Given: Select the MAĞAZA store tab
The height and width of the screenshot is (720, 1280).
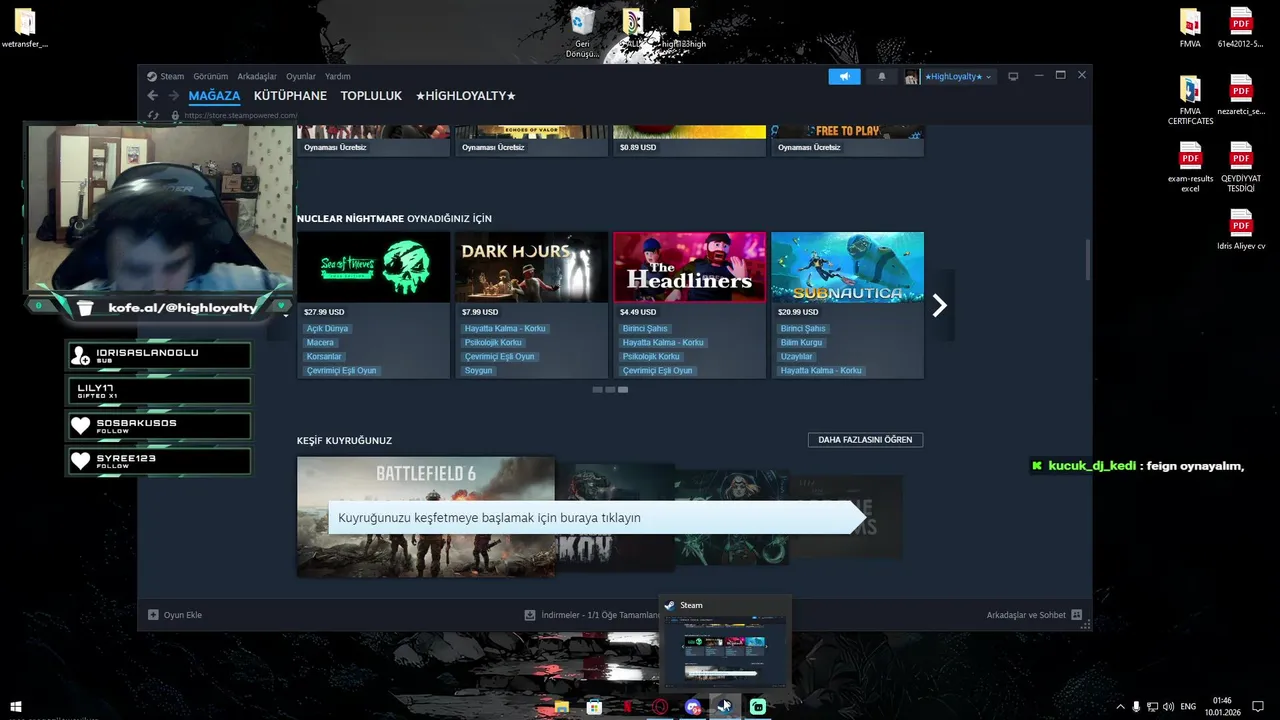Looking at the screenshot, I should pos(214,96).
